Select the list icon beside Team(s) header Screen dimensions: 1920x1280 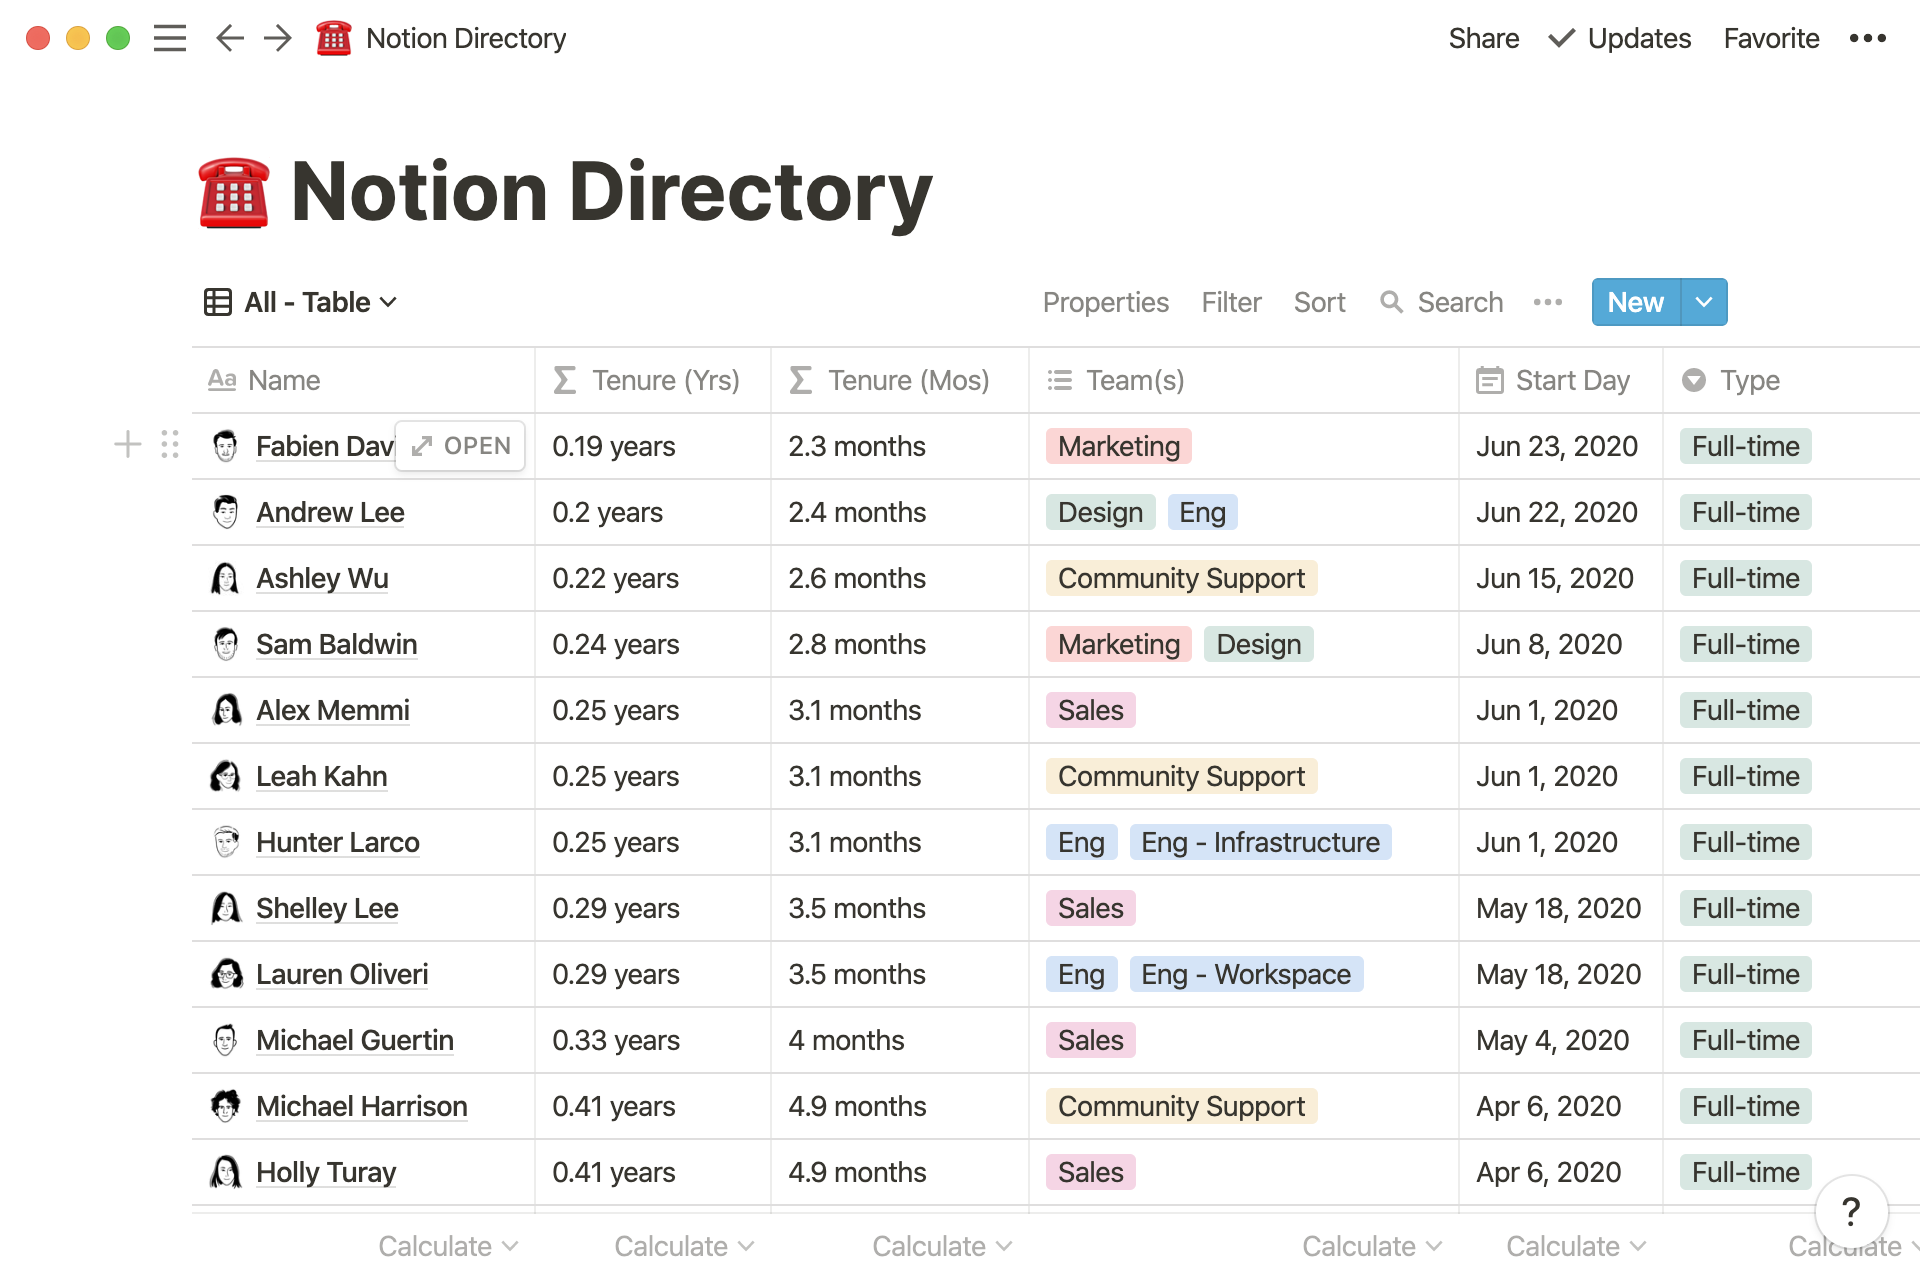coord(1059,380)
